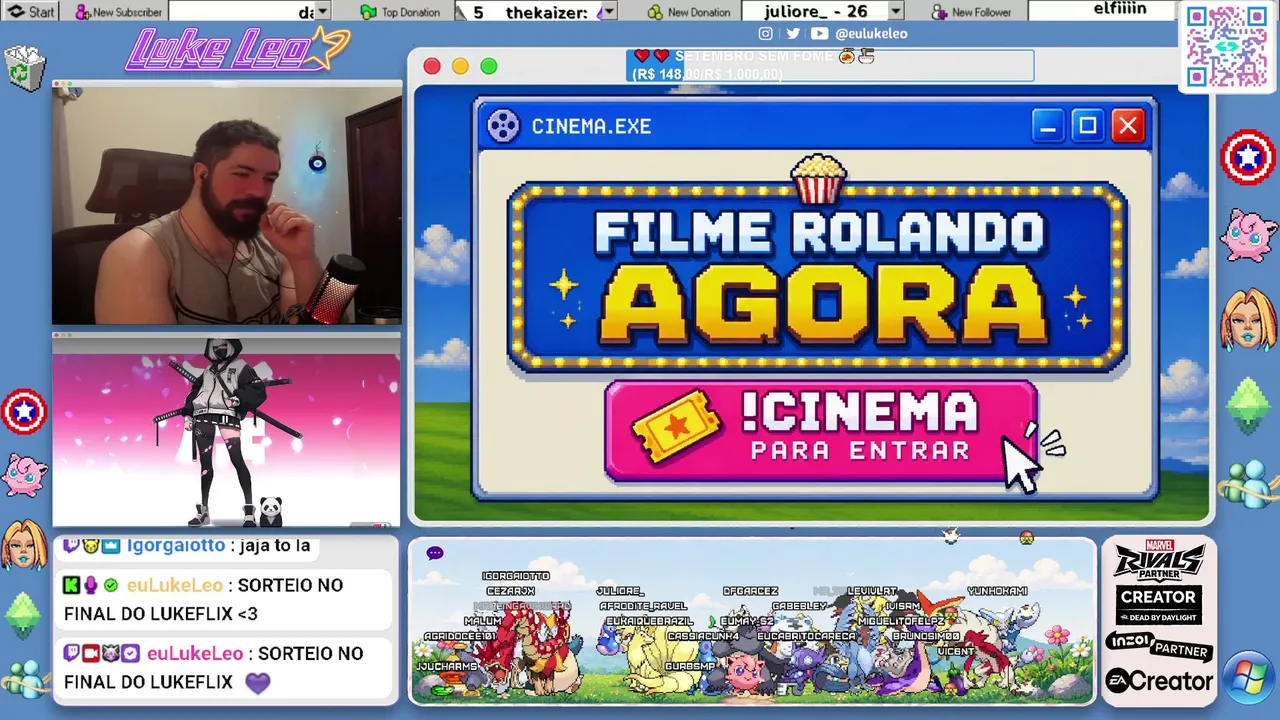Minimize the CINEMA.EXE window
This screenshot has height=720, width=1280.
[x=1047, y=126]
